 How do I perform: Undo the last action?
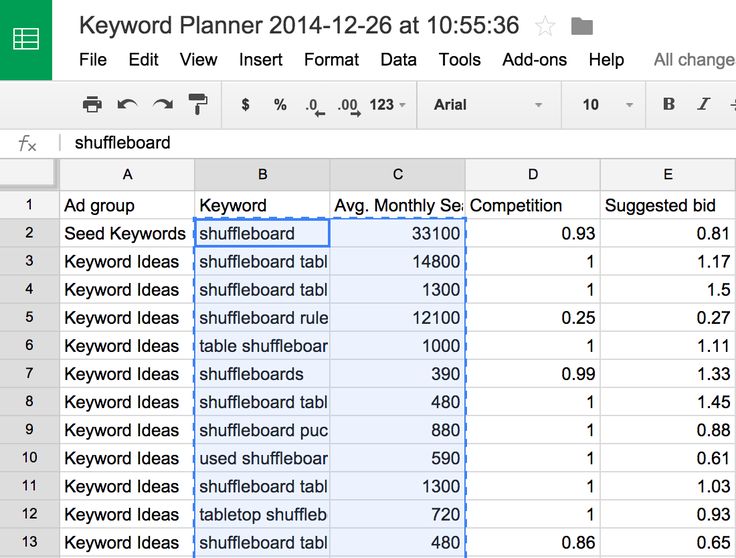tap(127, 104)
